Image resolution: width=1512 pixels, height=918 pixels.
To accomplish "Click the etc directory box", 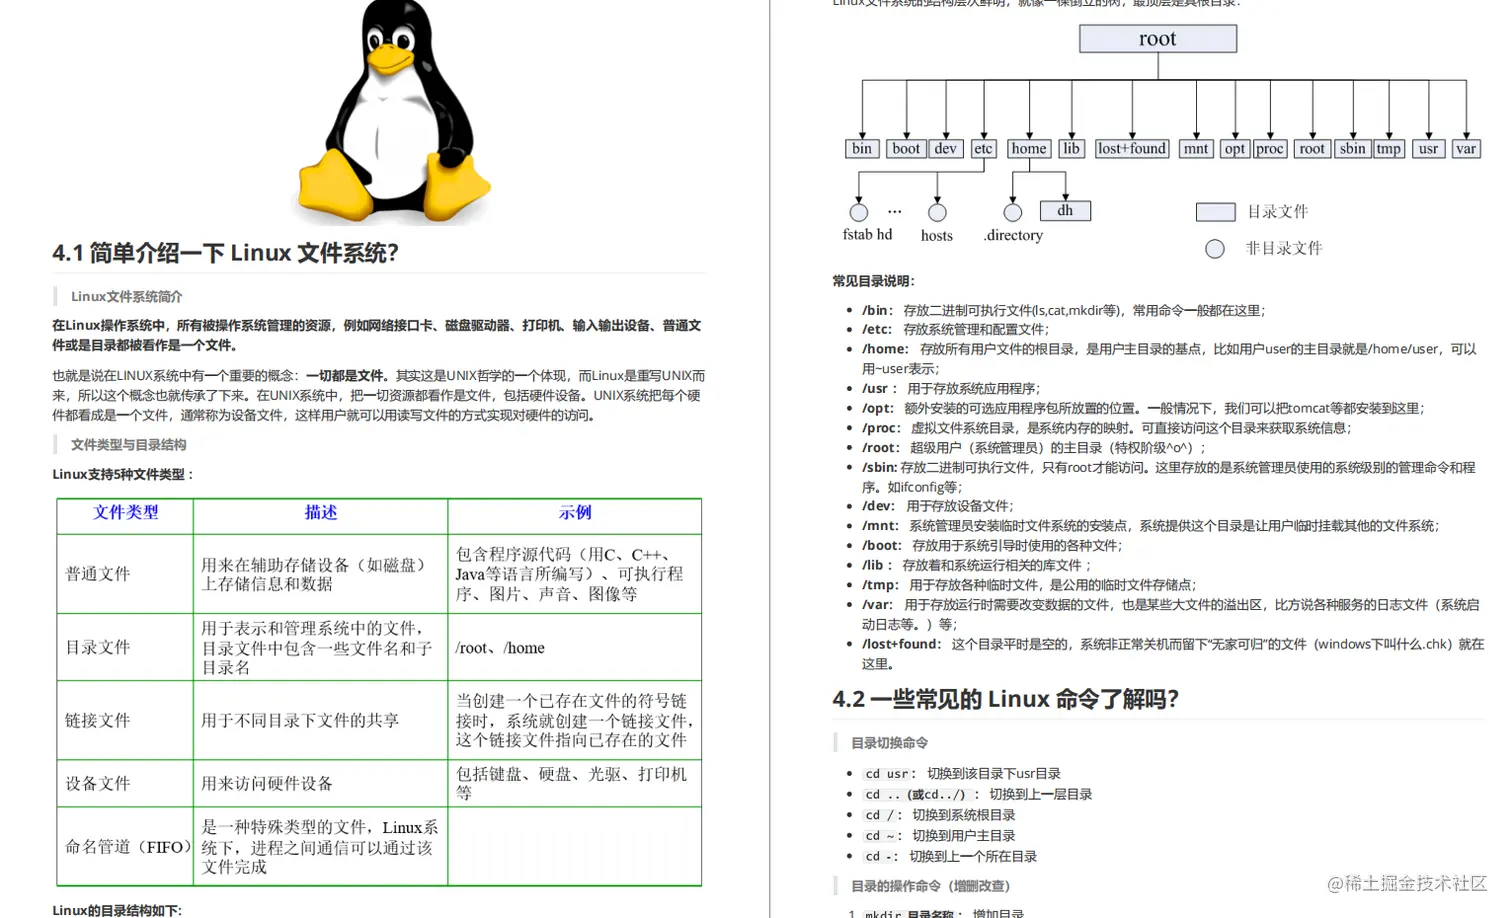I will tap(983, 148).
